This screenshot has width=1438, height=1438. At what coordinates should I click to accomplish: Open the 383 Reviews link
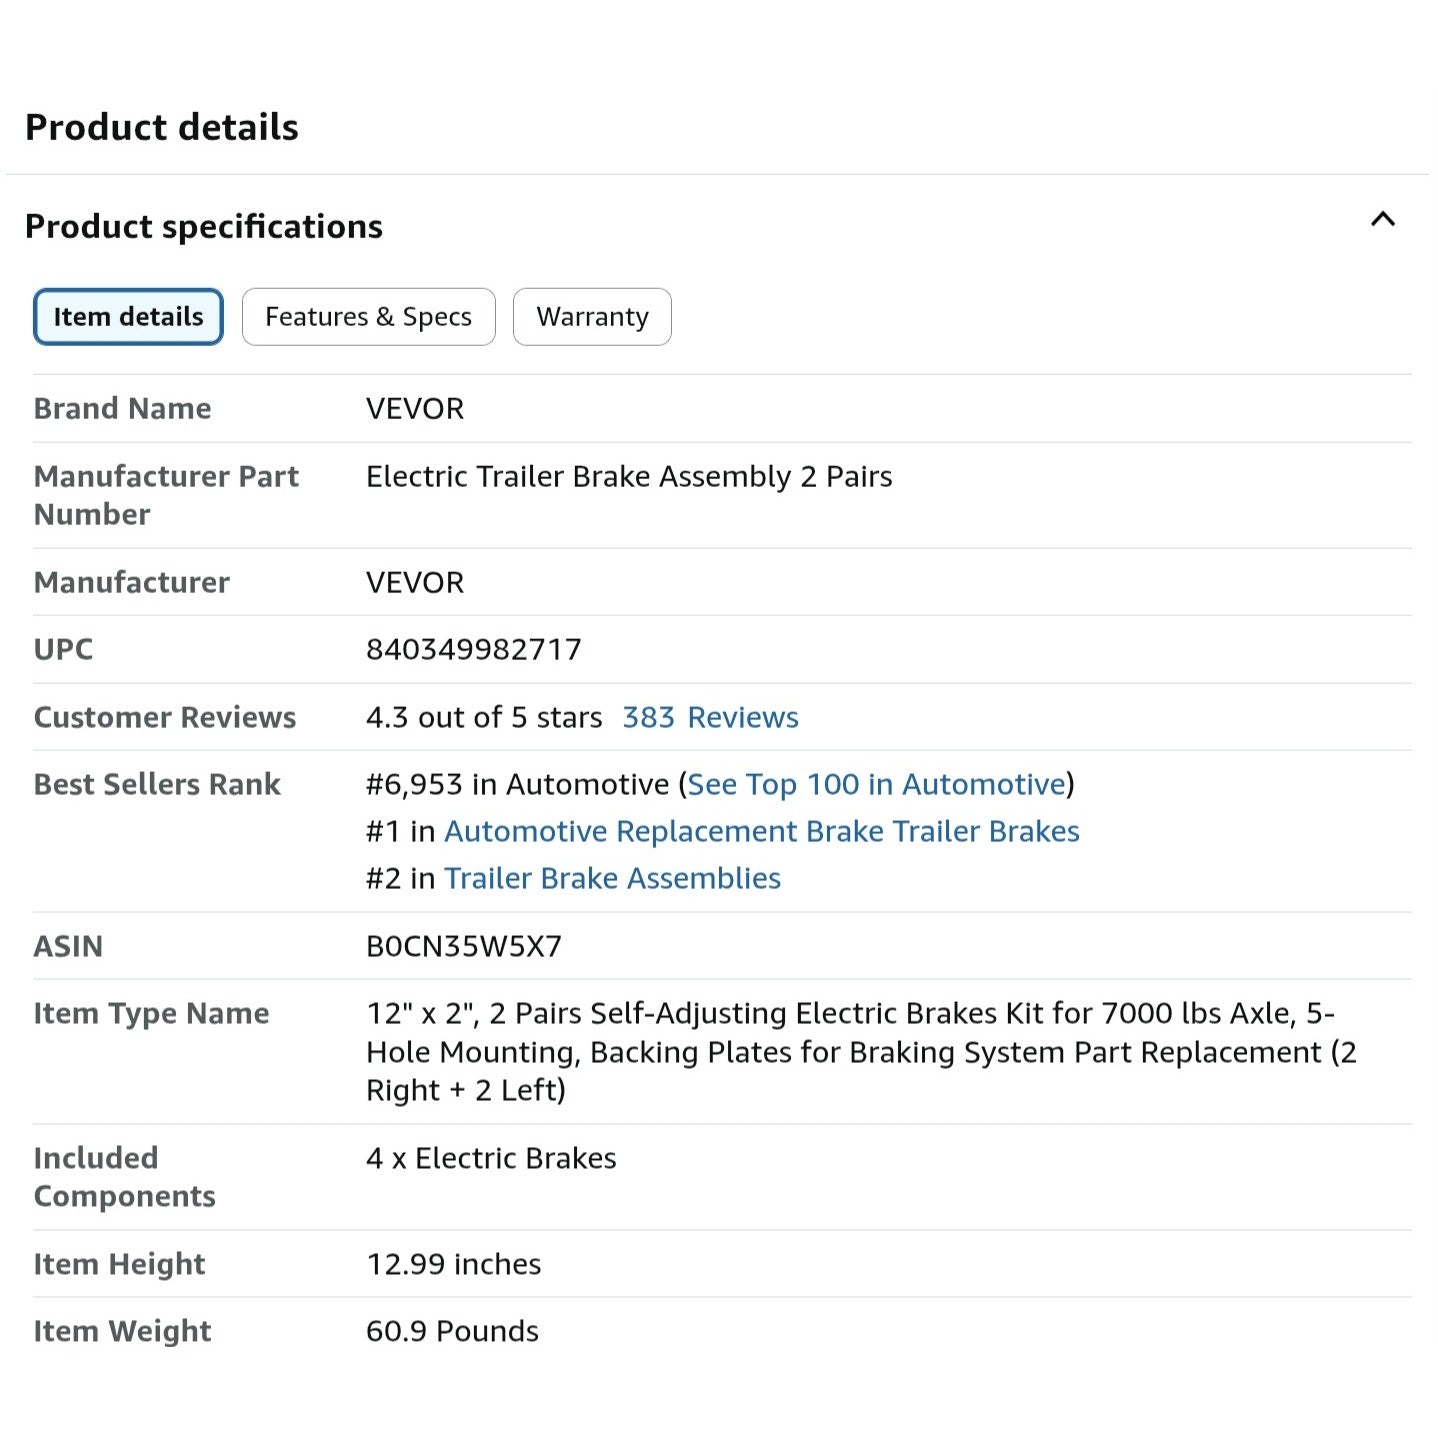point(710,717)
